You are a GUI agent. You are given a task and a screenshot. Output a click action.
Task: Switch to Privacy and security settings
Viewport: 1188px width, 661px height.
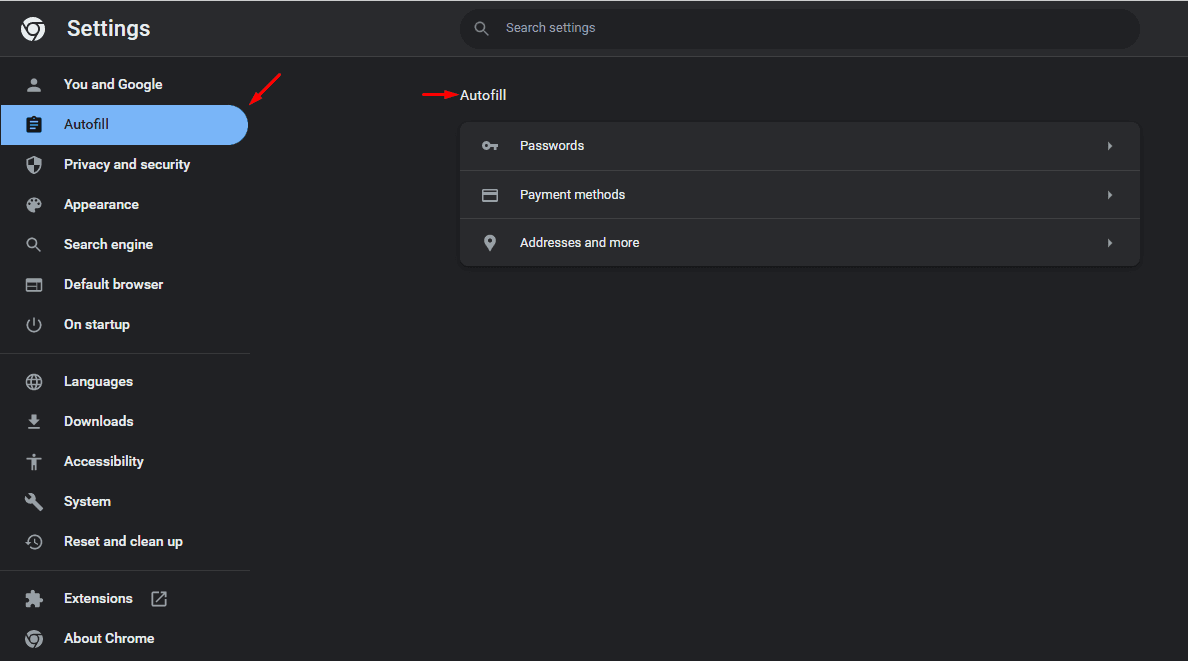[127, 164]
